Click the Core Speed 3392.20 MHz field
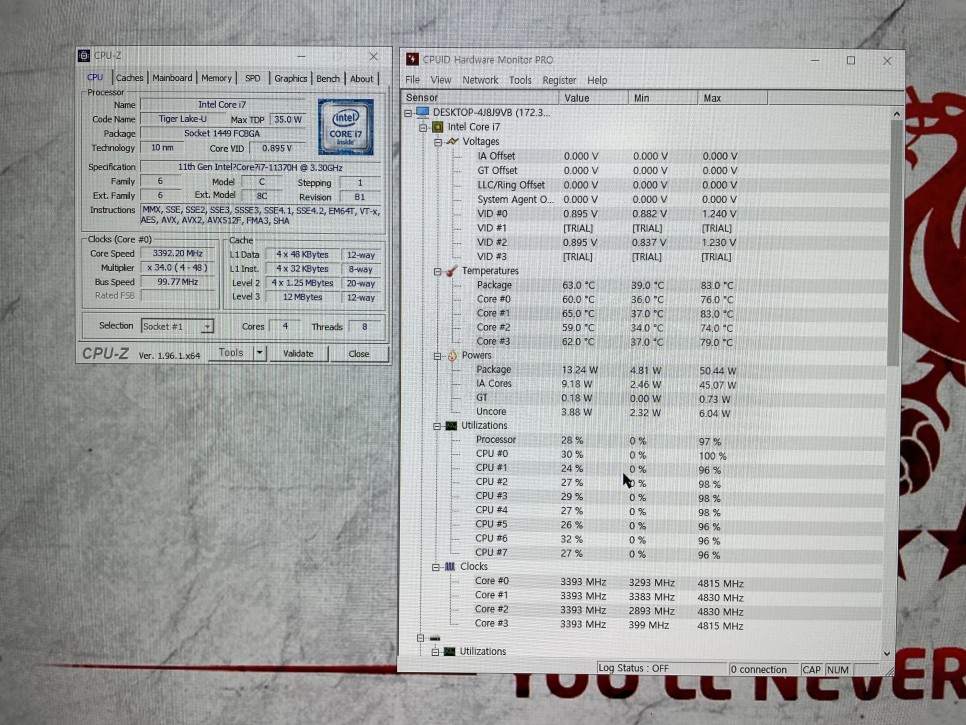The image size is (966, 725). (x=177, y=253)
